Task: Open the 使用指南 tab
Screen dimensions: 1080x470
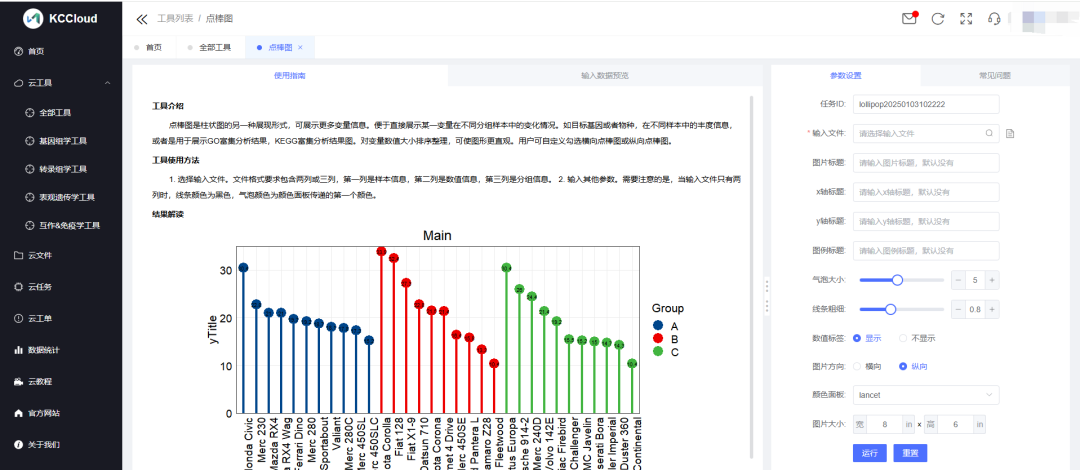Action: 290,75
